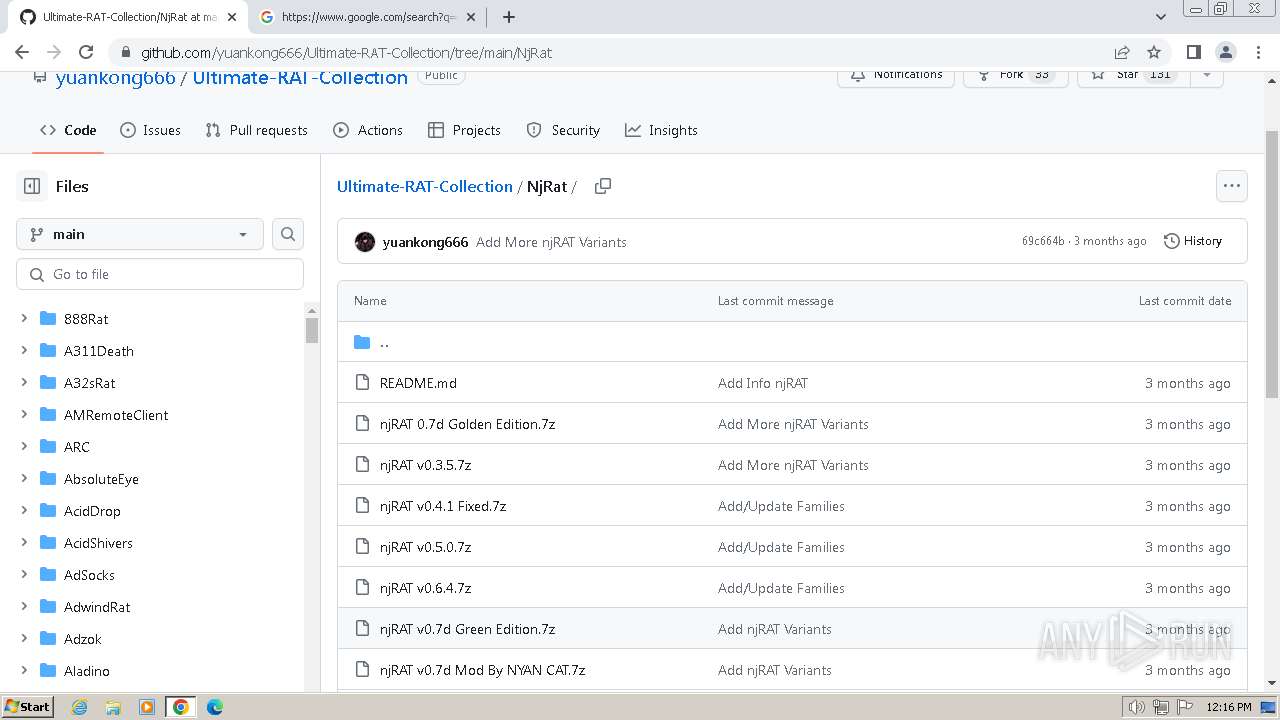Expand the AdSocks folder chevron
The image size is (1280, 720).
point(24,574)
